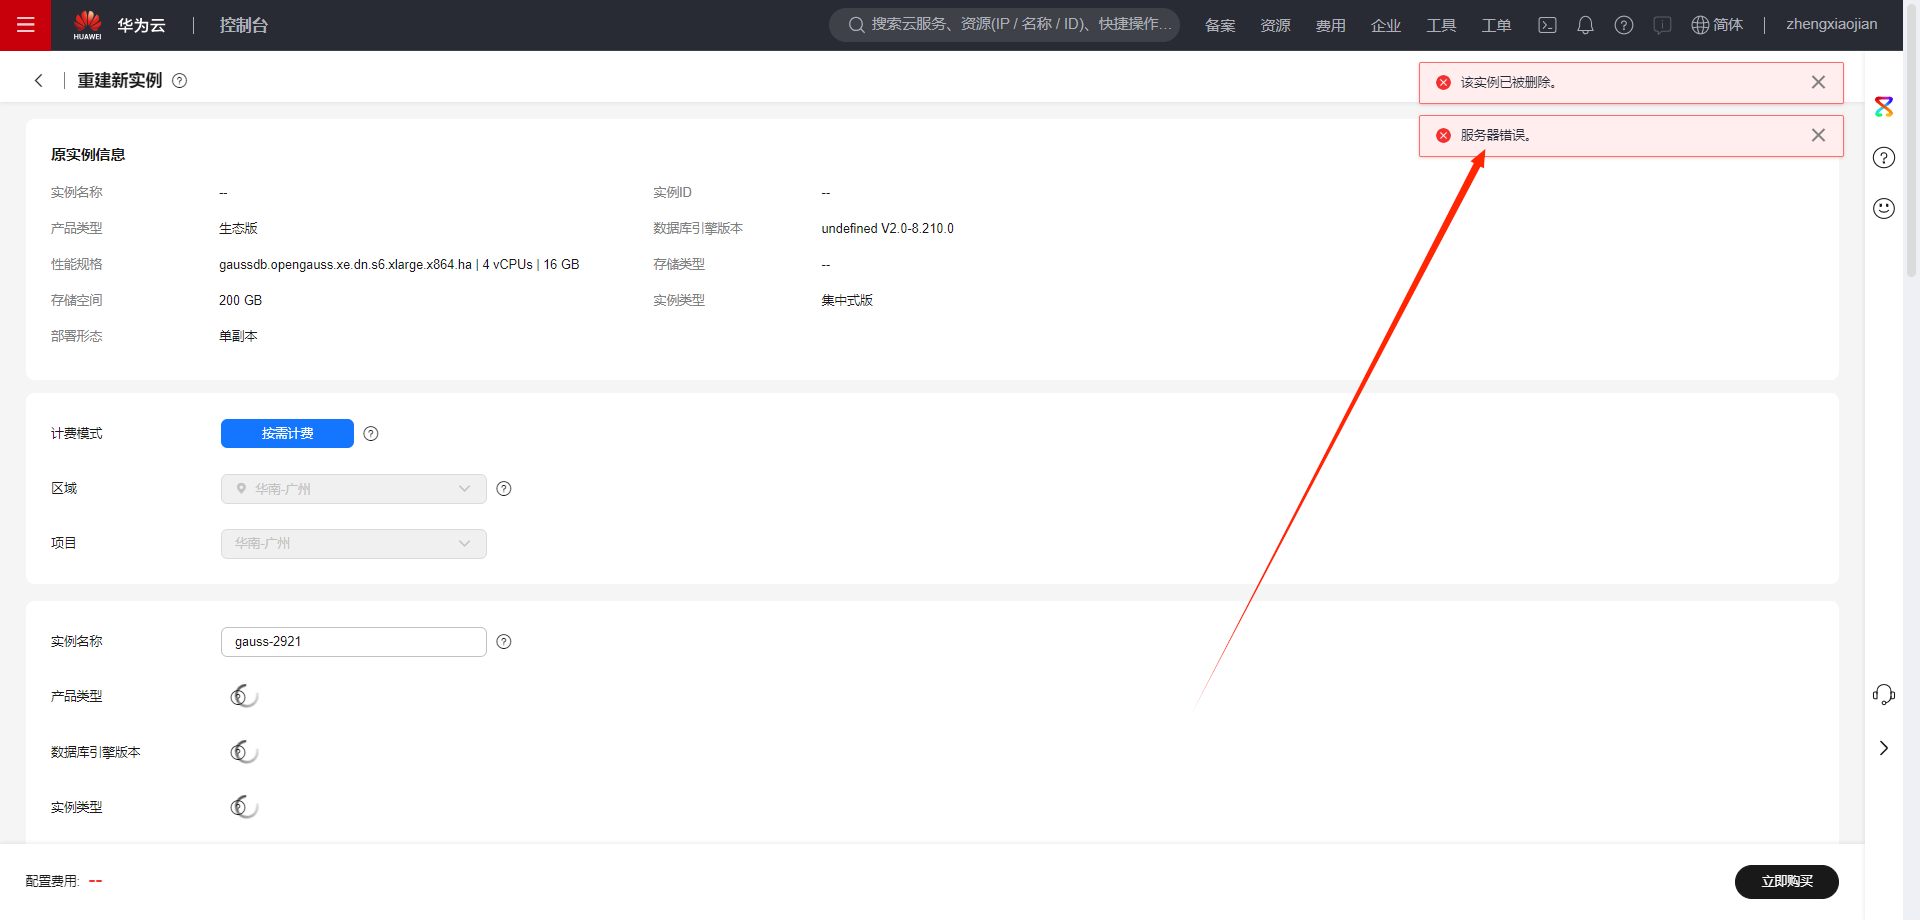Open help next to the 区域 dropdown
The image size is (1920, 920).
pos(504,489)
